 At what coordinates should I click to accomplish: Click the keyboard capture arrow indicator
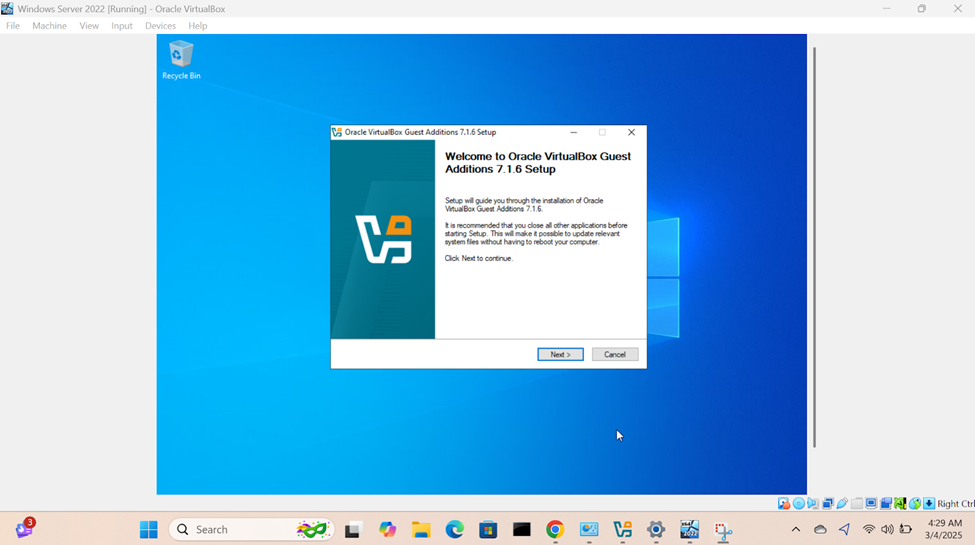tap(929, 503)
